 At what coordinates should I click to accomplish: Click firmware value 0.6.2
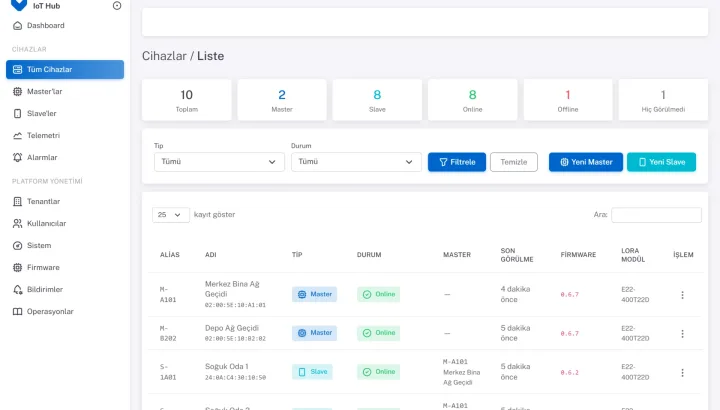(x=569, y=372)
